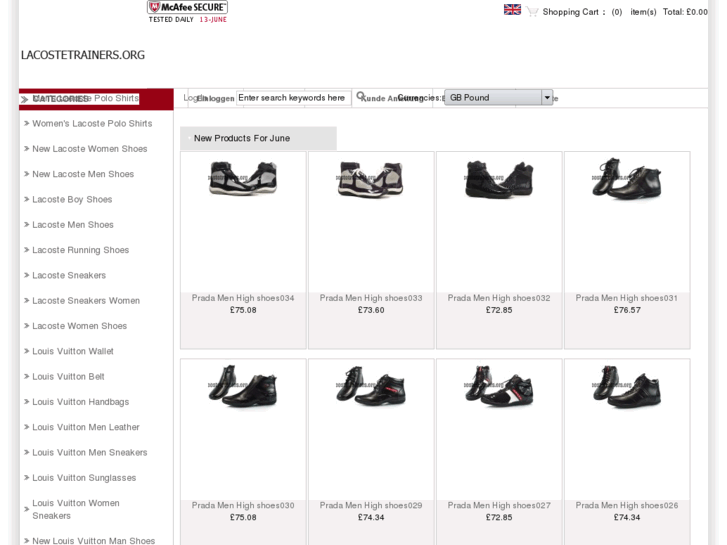Focus the search keywords input field
The width and height of the screenshot is (727, 545).
pyautogui.click(x=293, y=98)
